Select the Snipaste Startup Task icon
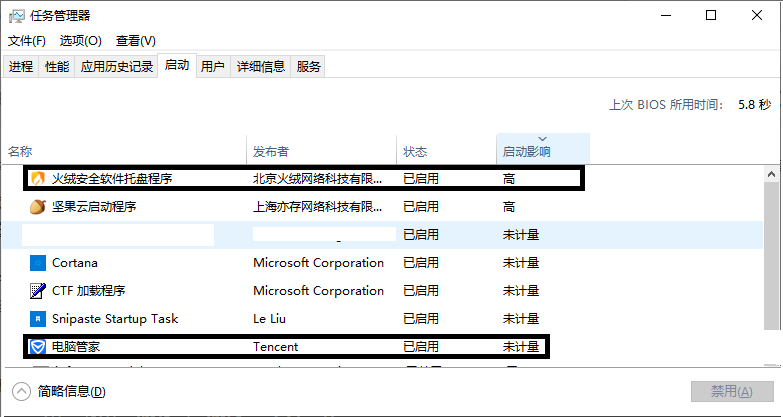The width and height of the screenshot is (783, 417). pyautogui.click(x=37, y=319)
